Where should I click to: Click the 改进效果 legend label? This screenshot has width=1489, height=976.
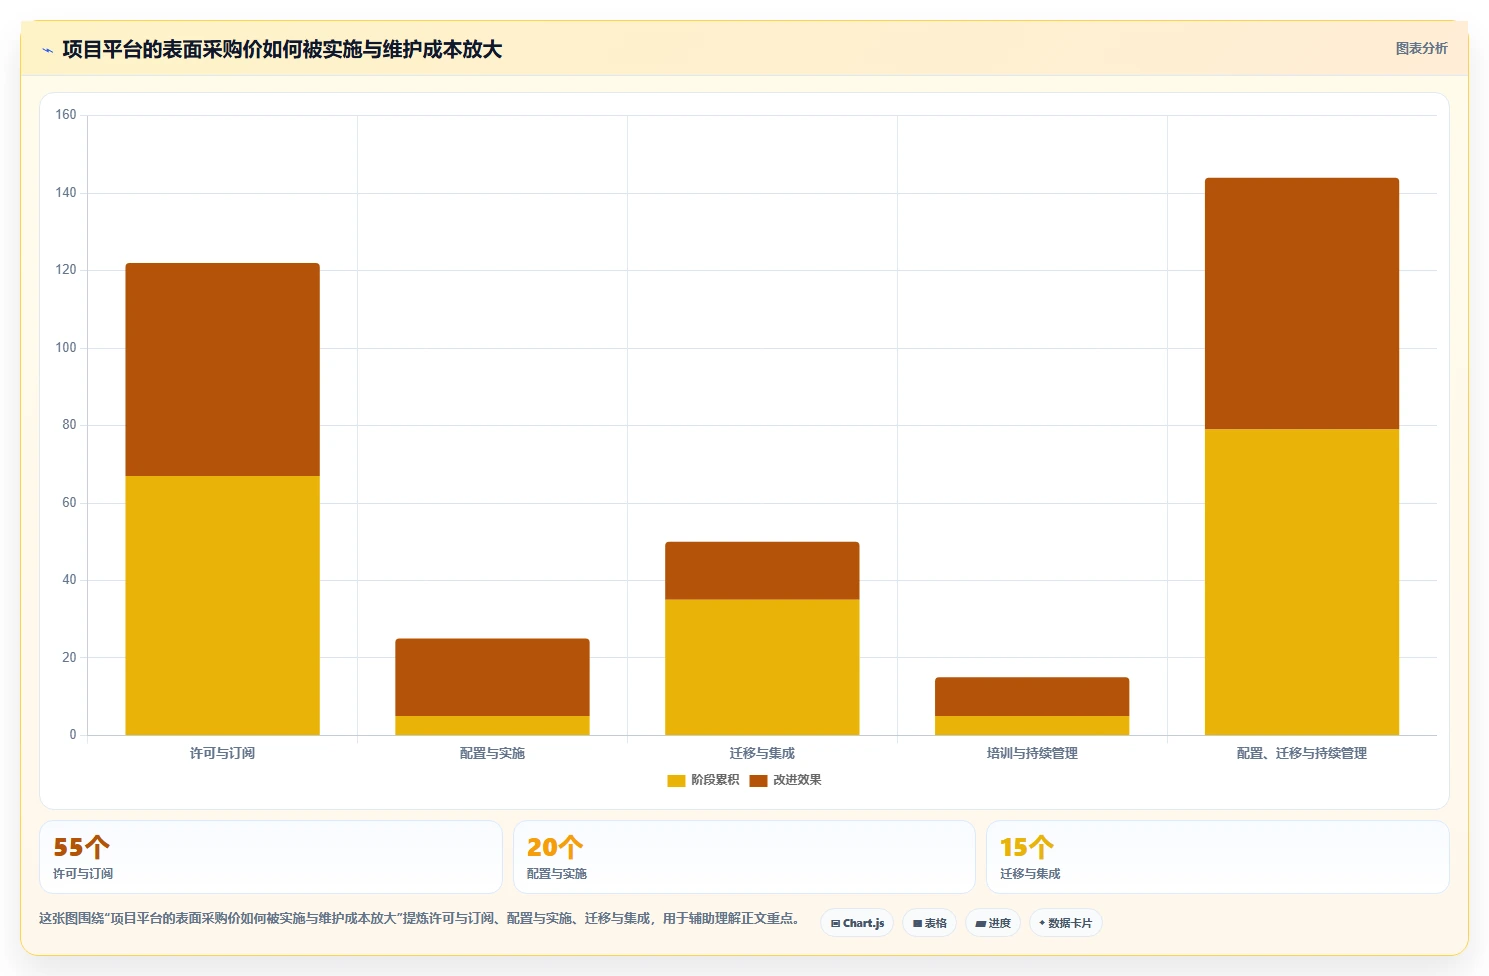797,780
